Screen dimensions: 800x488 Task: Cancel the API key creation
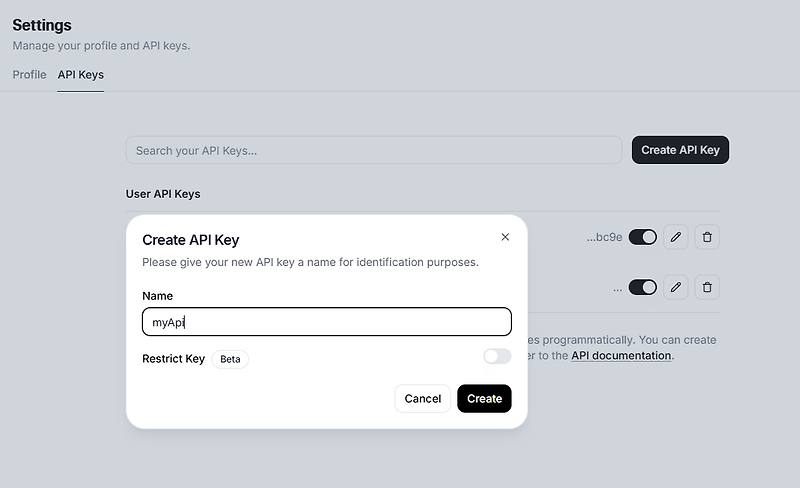(422, 398)
